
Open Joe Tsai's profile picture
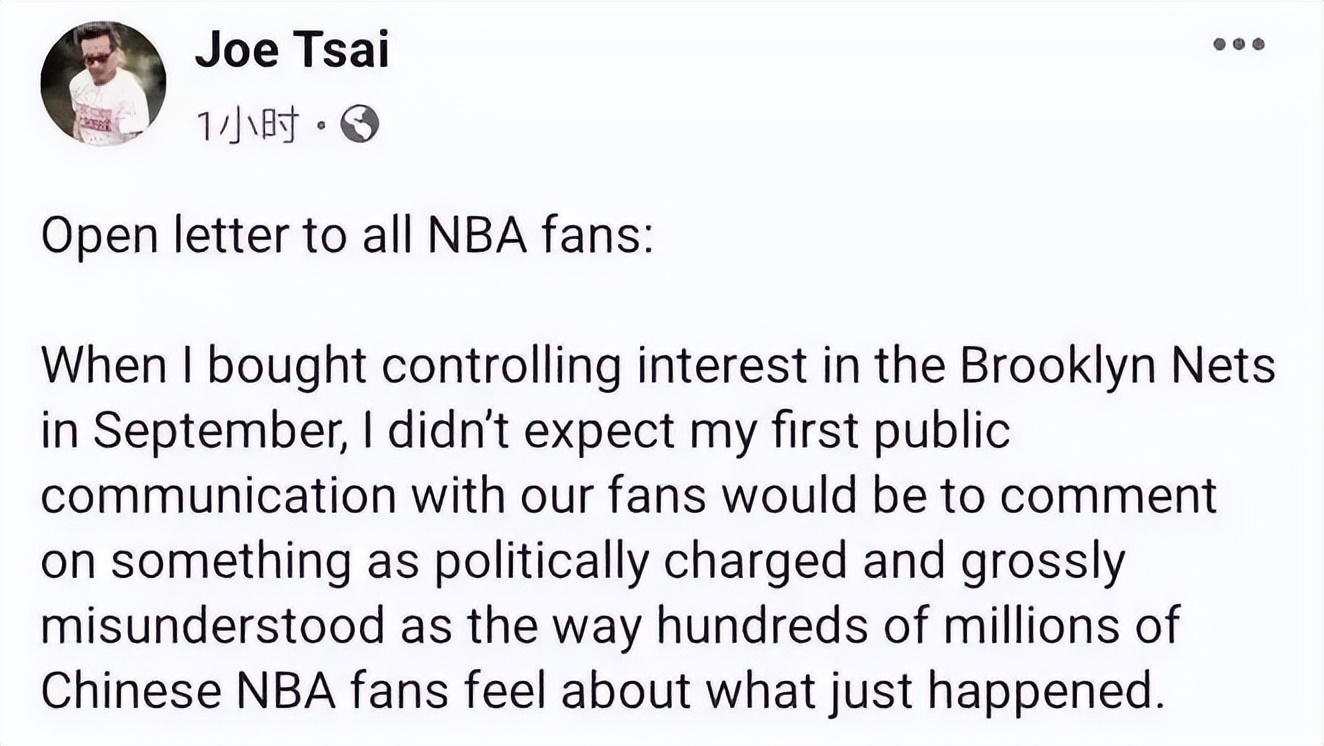tap(103, 83)
